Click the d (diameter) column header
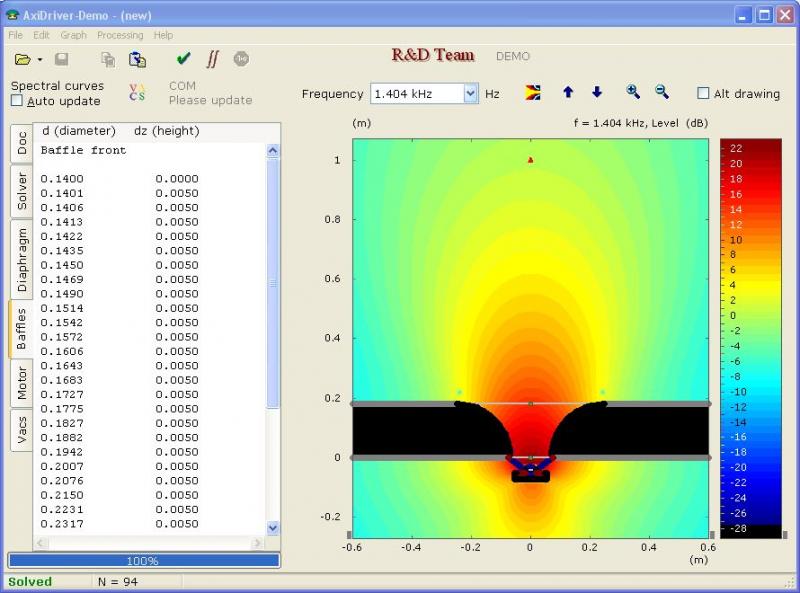Viewport: 800px width, 593px height. coord(79,131)
